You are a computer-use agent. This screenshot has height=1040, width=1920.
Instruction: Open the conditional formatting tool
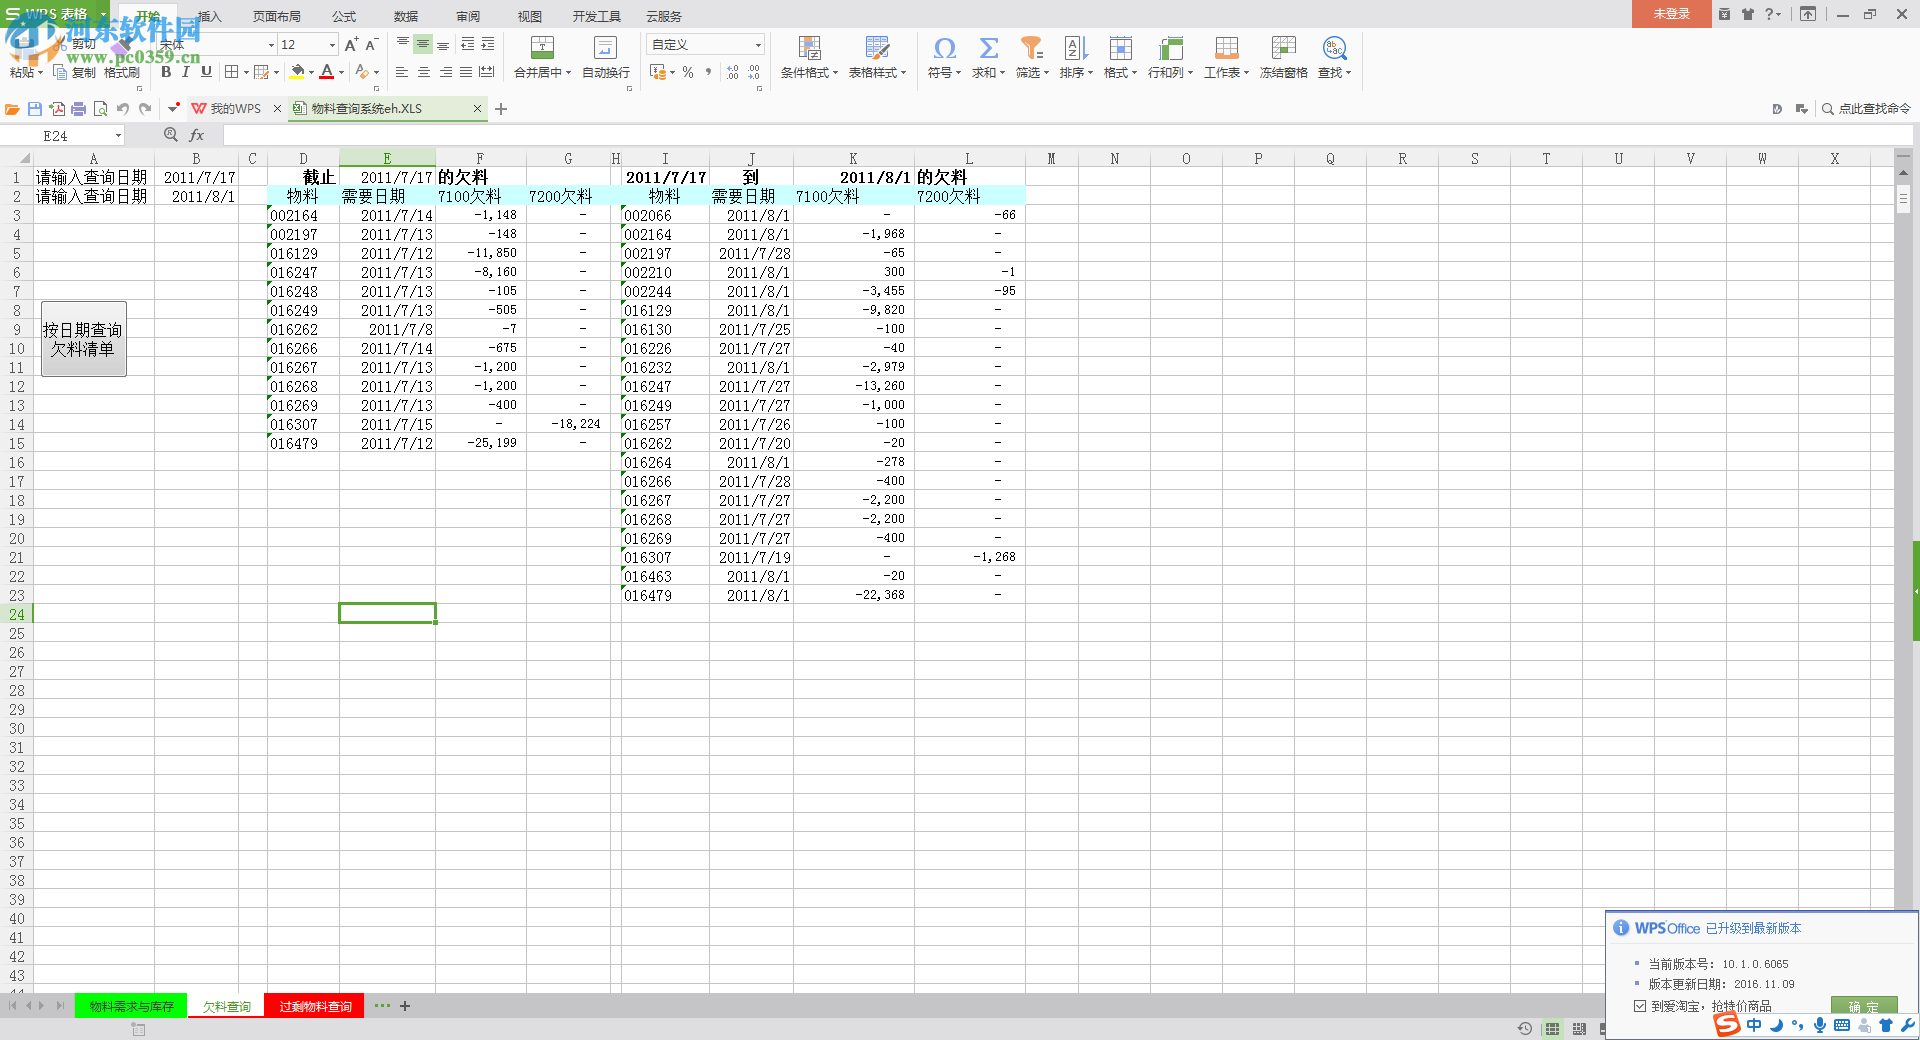point(809,48)
